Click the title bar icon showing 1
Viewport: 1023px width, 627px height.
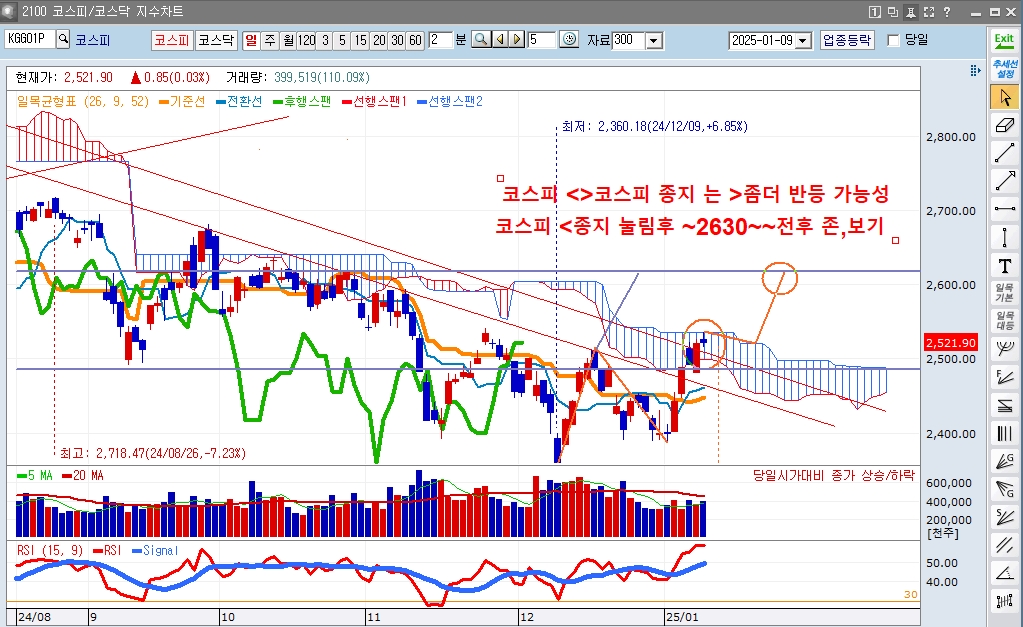875,12
